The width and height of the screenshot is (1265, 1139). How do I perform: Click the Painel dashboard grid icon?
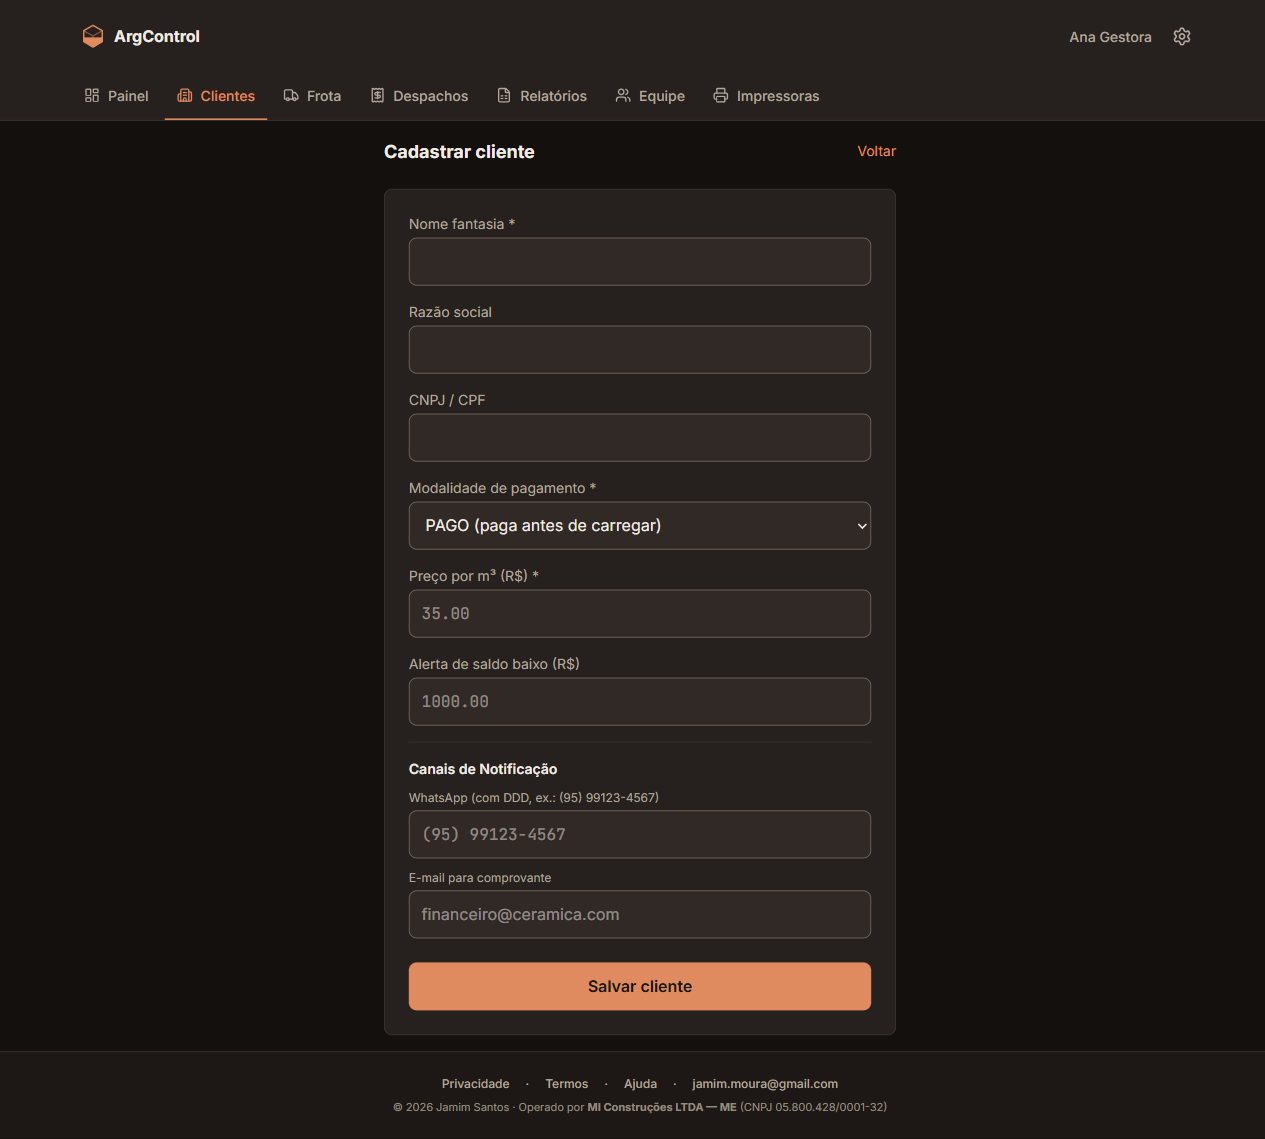pyautogui.click(x=92, y=96)
